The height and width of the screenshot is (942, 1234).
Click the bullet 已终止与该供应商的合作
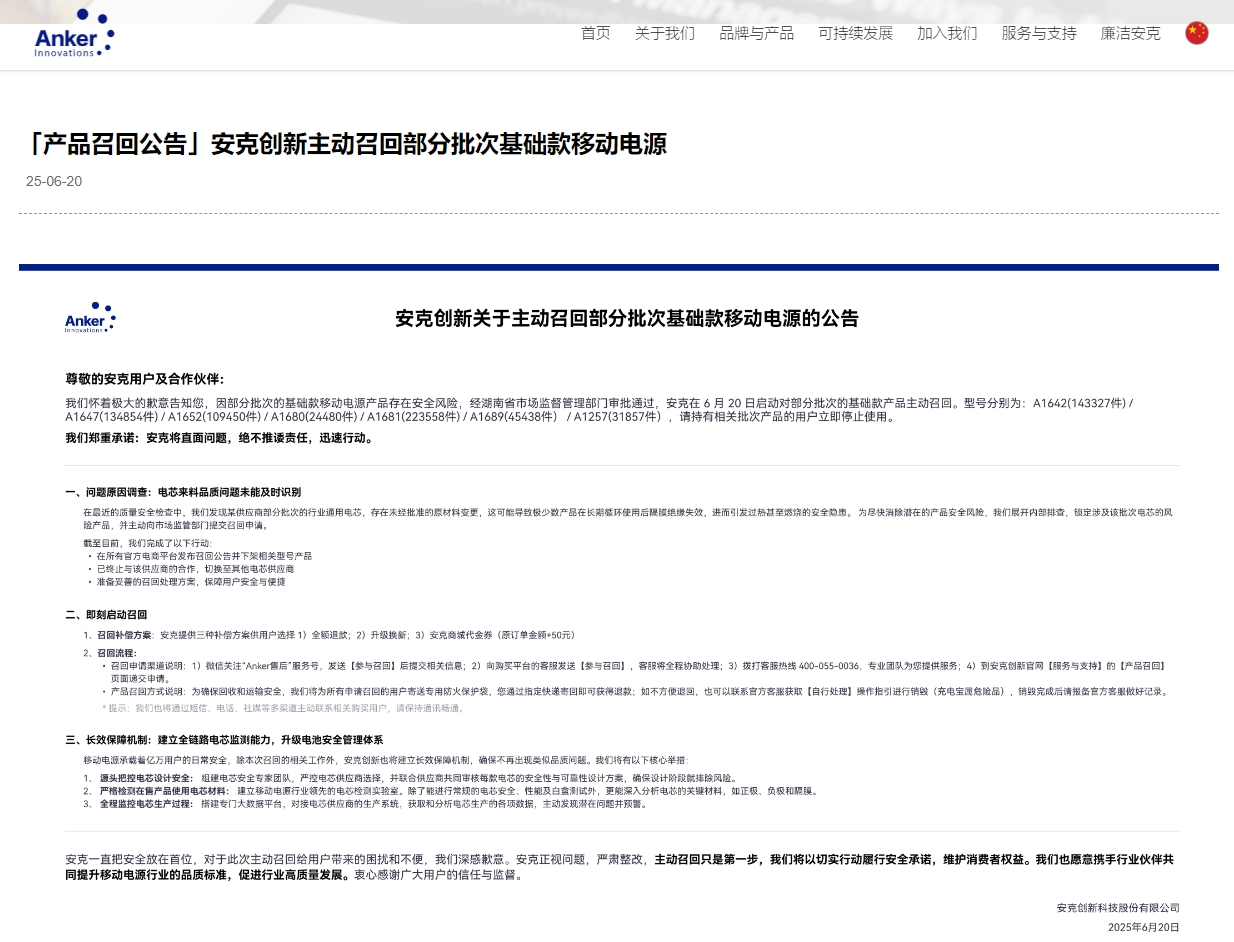click(x=195, y=568)
